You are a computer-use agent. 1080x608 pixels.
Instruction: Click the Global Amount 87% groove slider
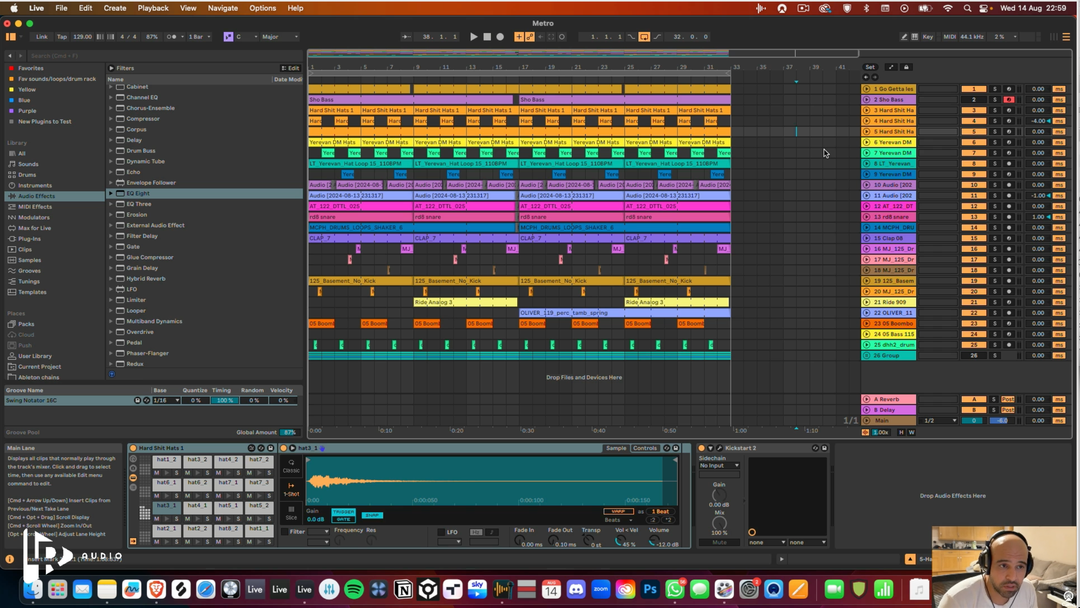(x=288, y=432)
